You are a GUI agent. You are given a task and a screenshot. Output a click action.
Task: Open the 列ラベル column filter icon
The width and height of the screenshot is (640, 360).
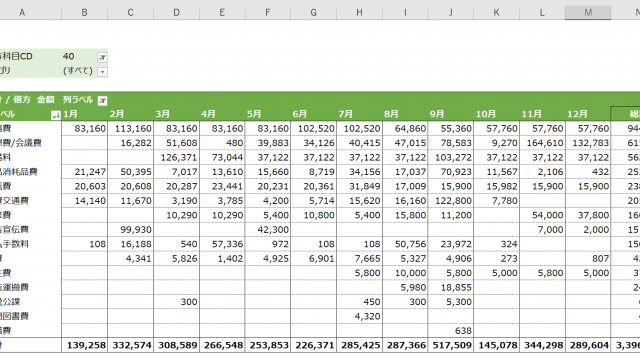[102, 100]
